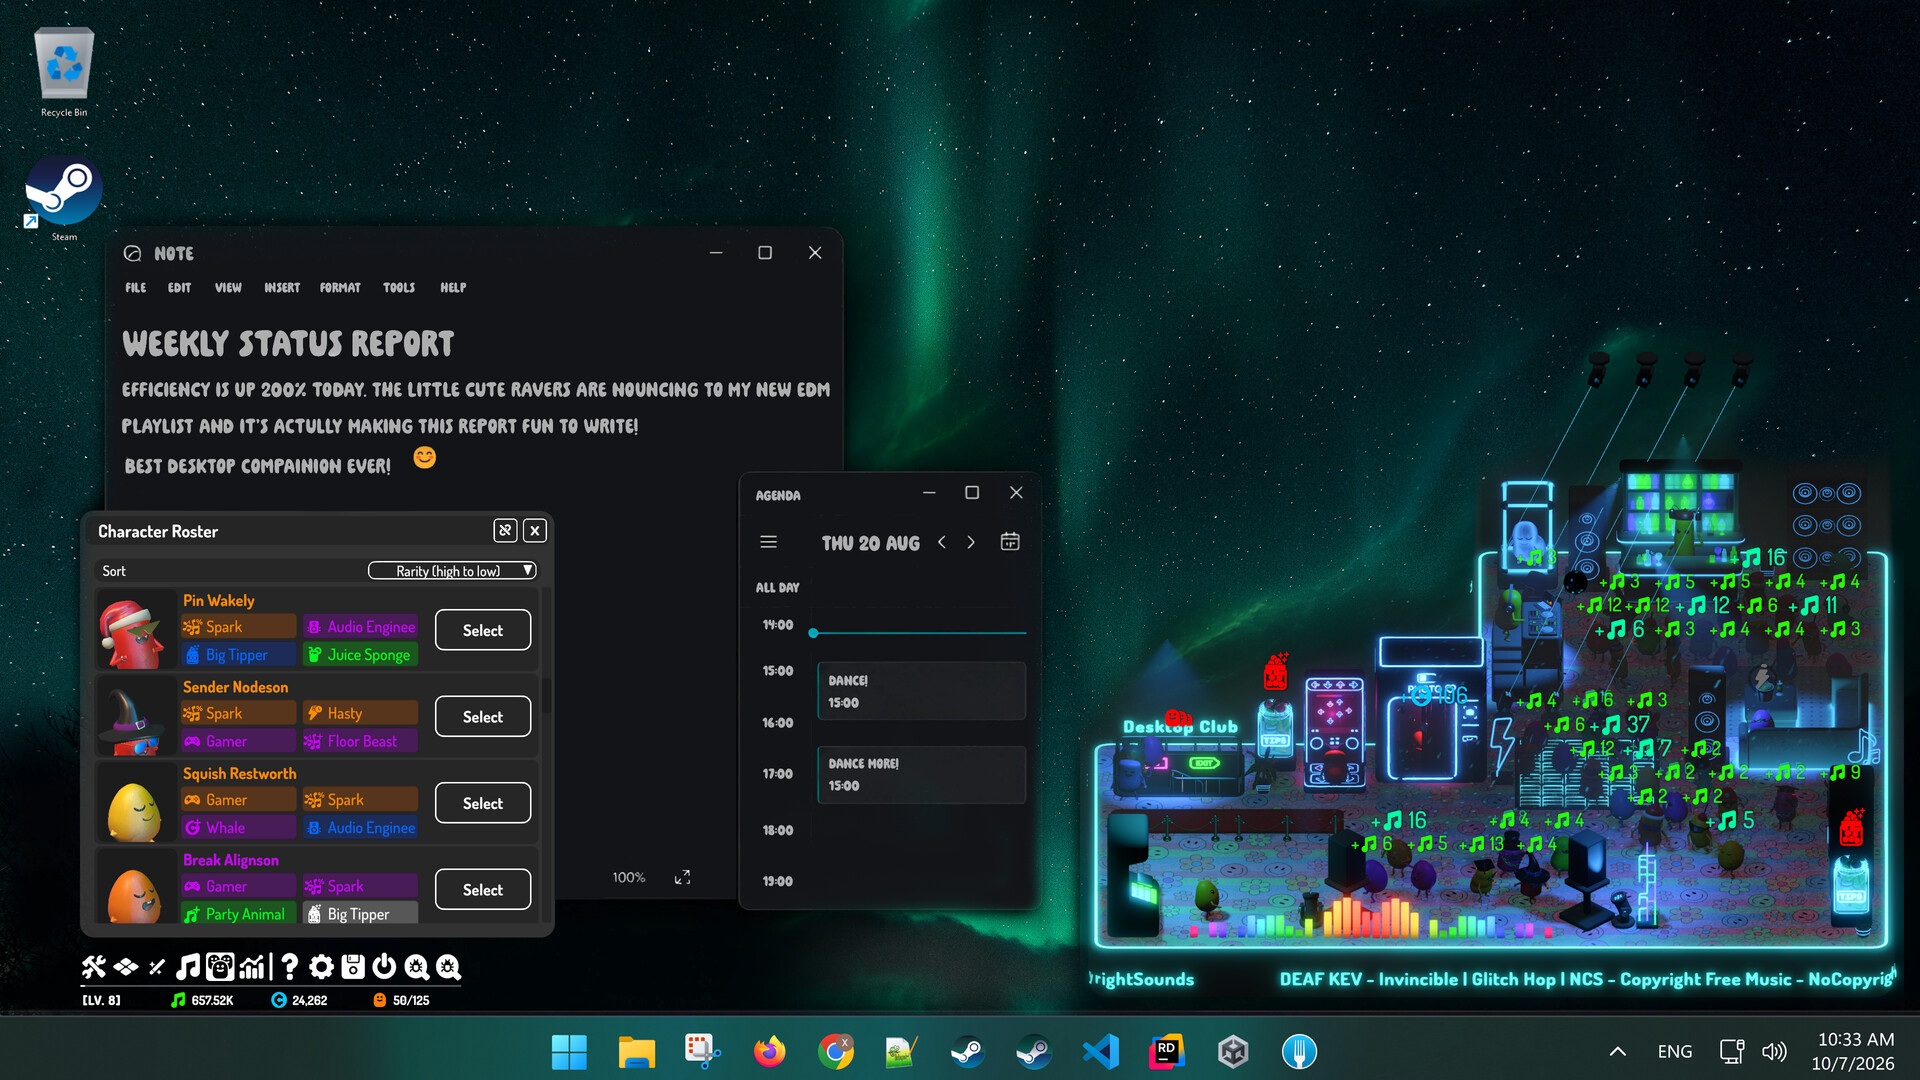Open the calendar picker icon in Agenda
1920x1080 pixels.
1010,541
